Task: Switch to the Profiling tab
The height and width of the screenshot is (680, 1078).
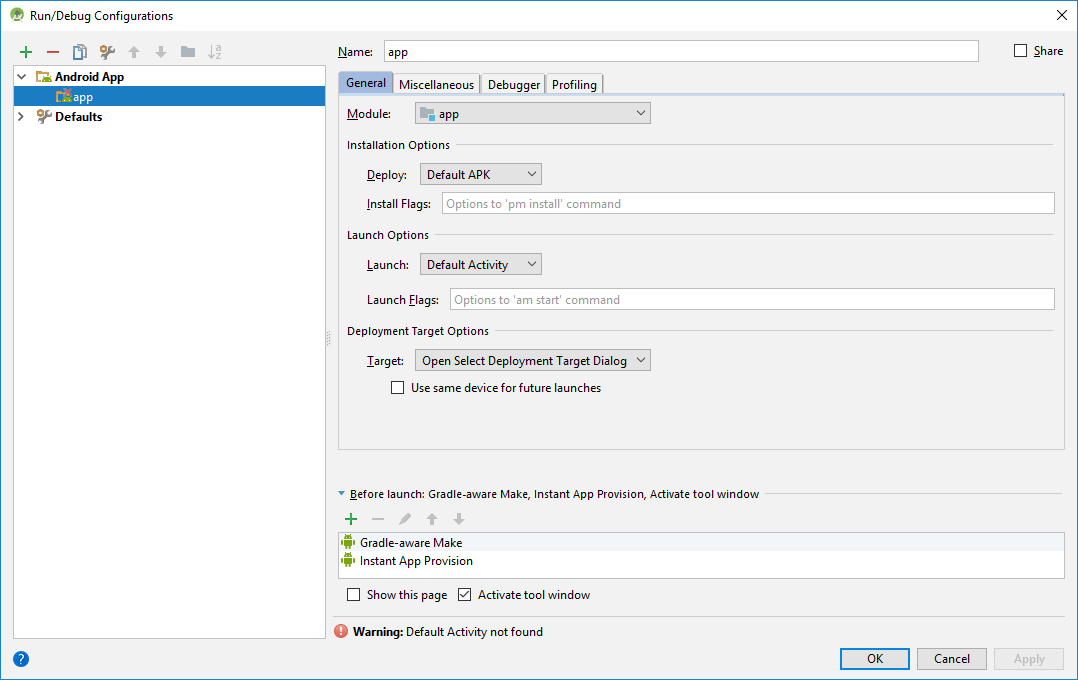Action: point(574,85)
